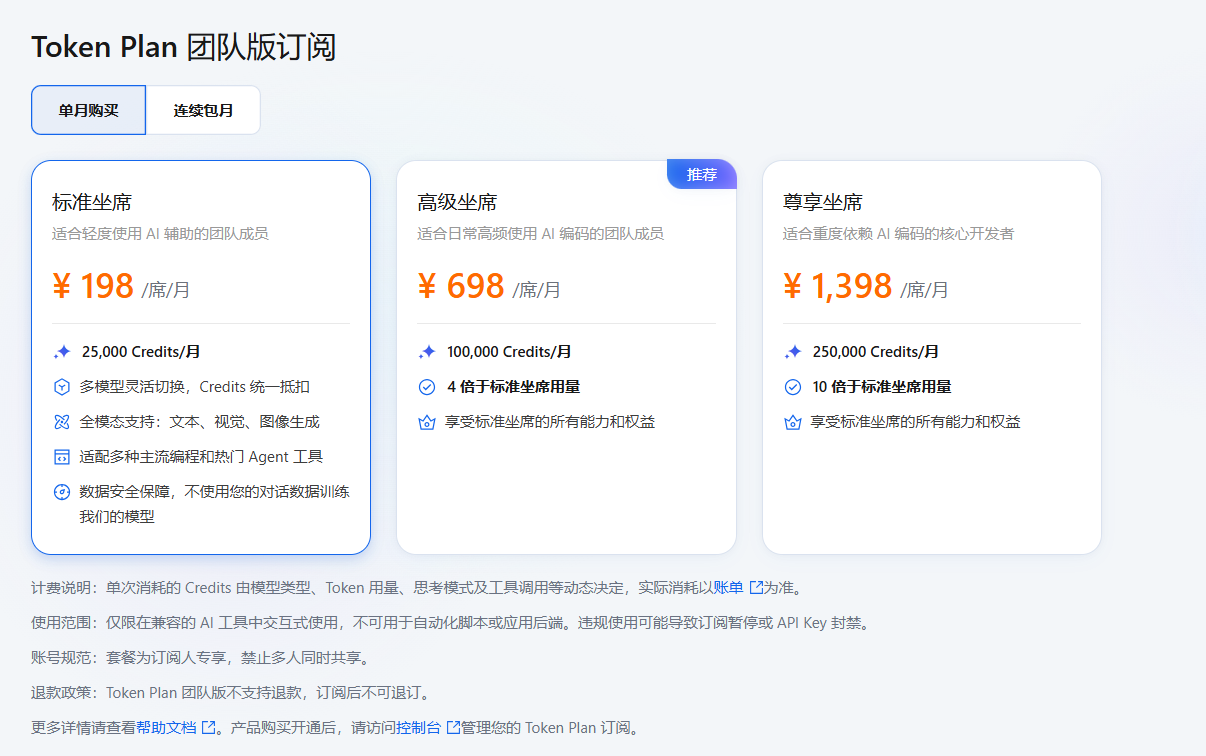Click the external-link icon after 帮助文档
This screenshot has width=1206, height=756.
[x=208, y=727]
